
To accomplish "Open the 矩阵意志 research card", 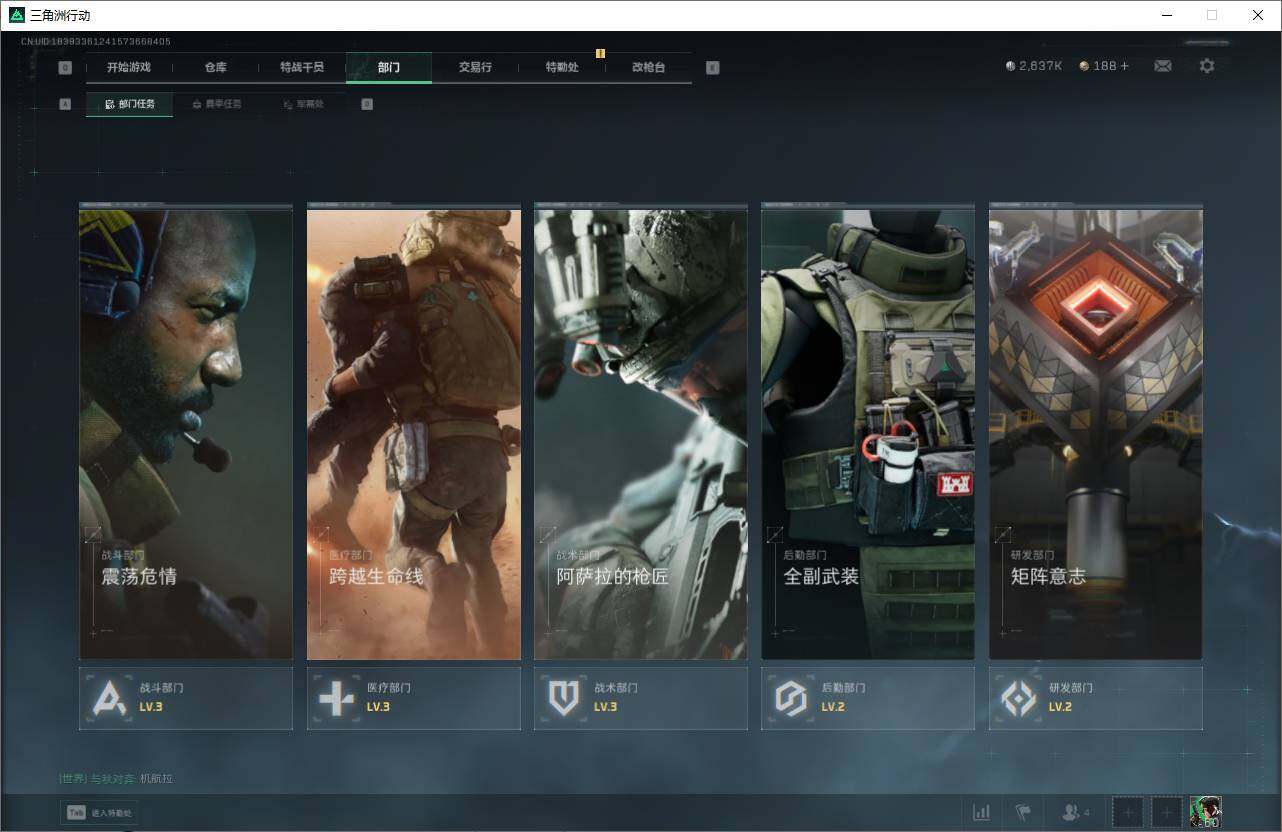I will pos(1095,432).
